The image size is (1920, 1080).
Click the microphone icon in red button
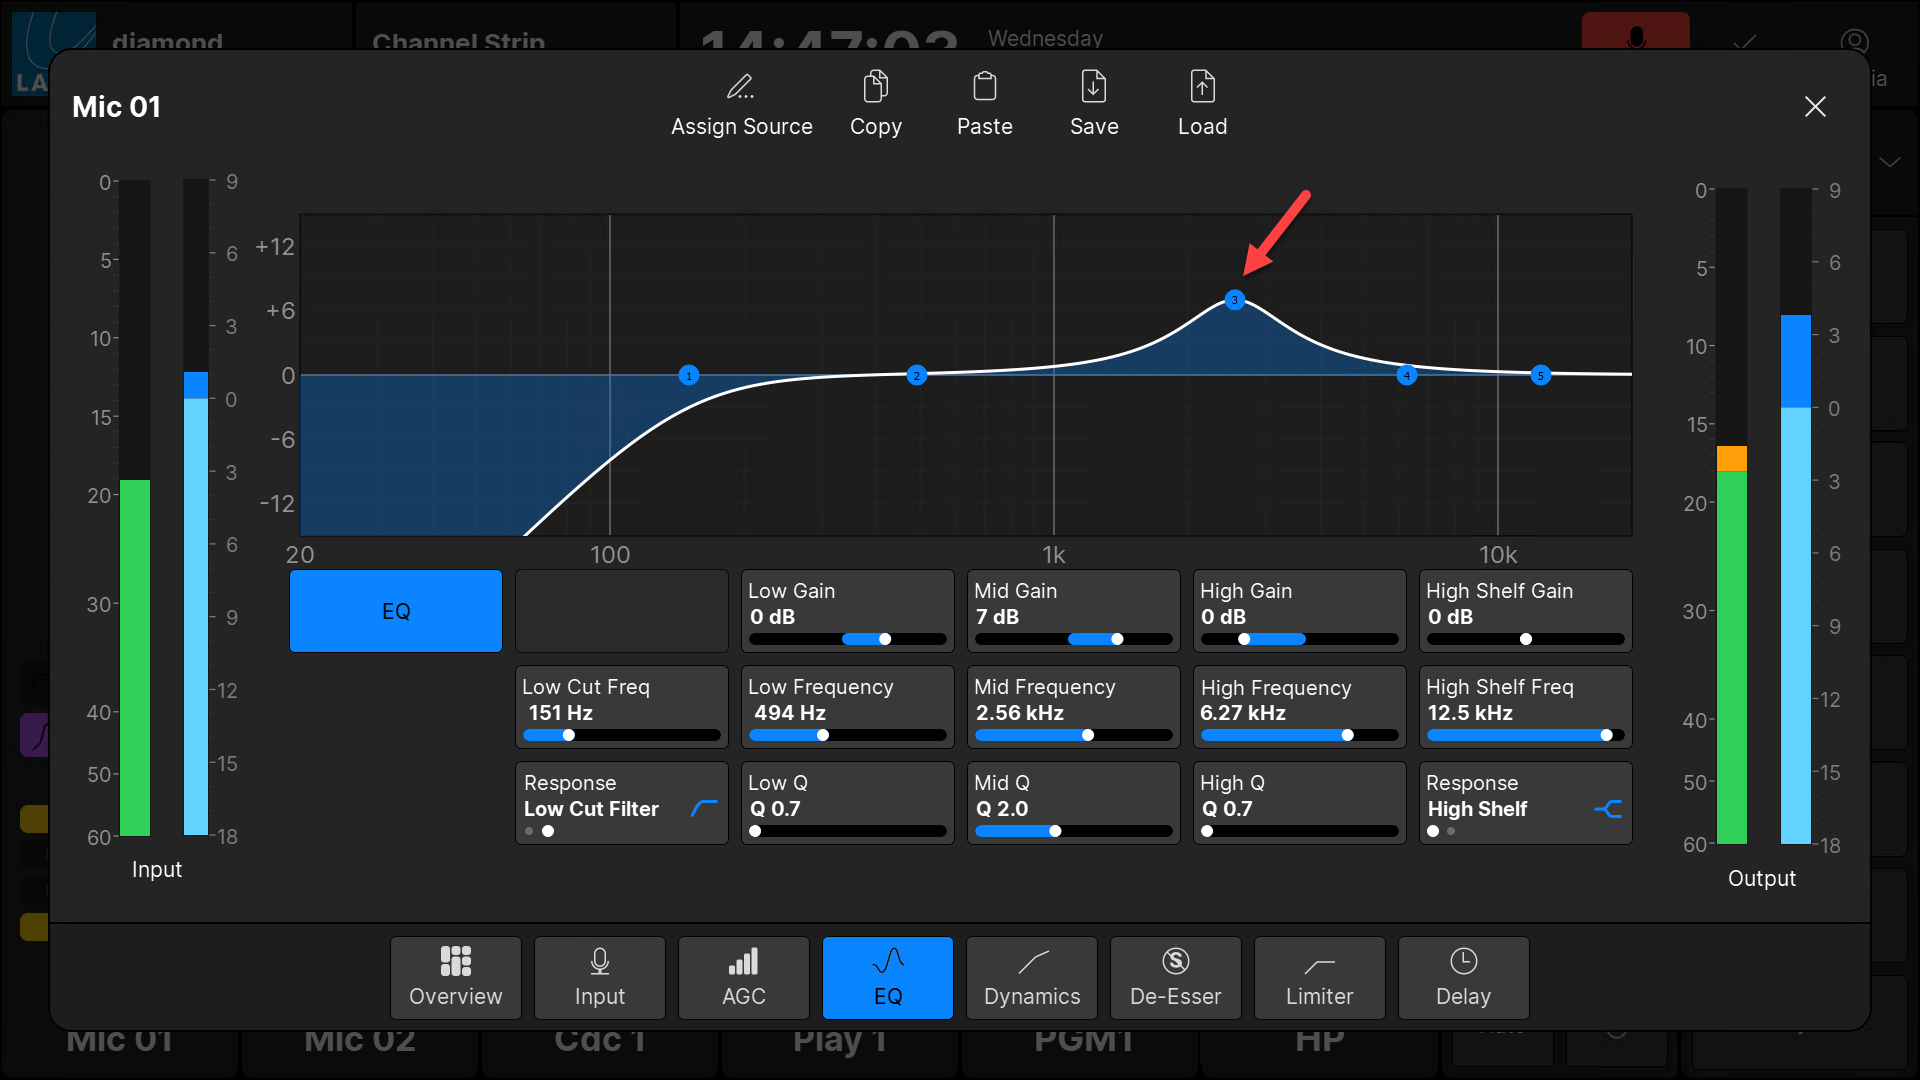(x=1635, y=38)
